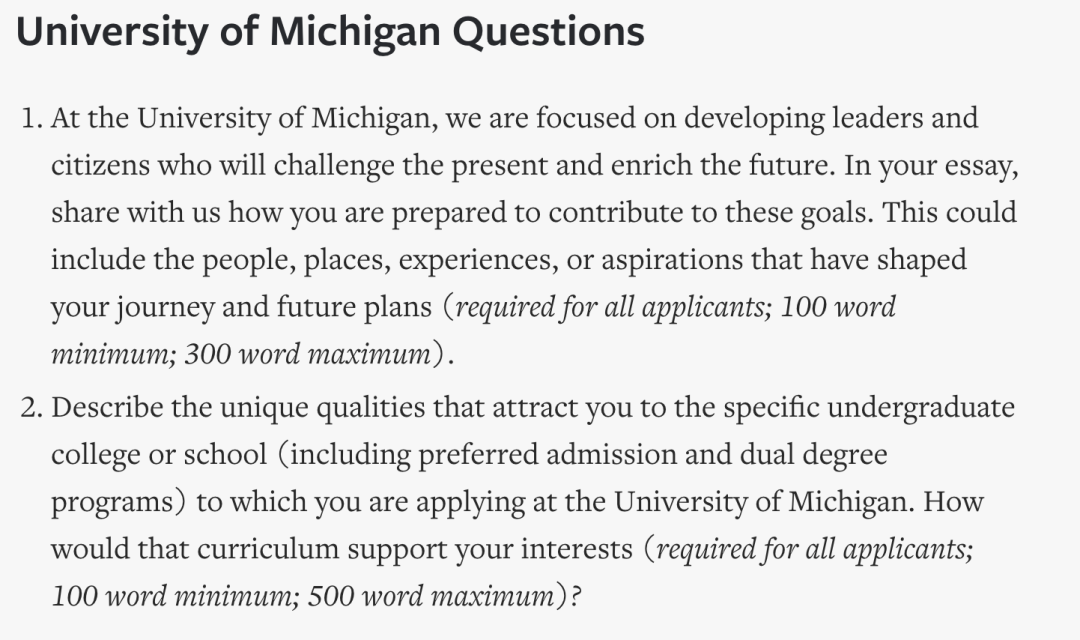
Task: Click the word programs) in question two
Action: click(118, 502)
